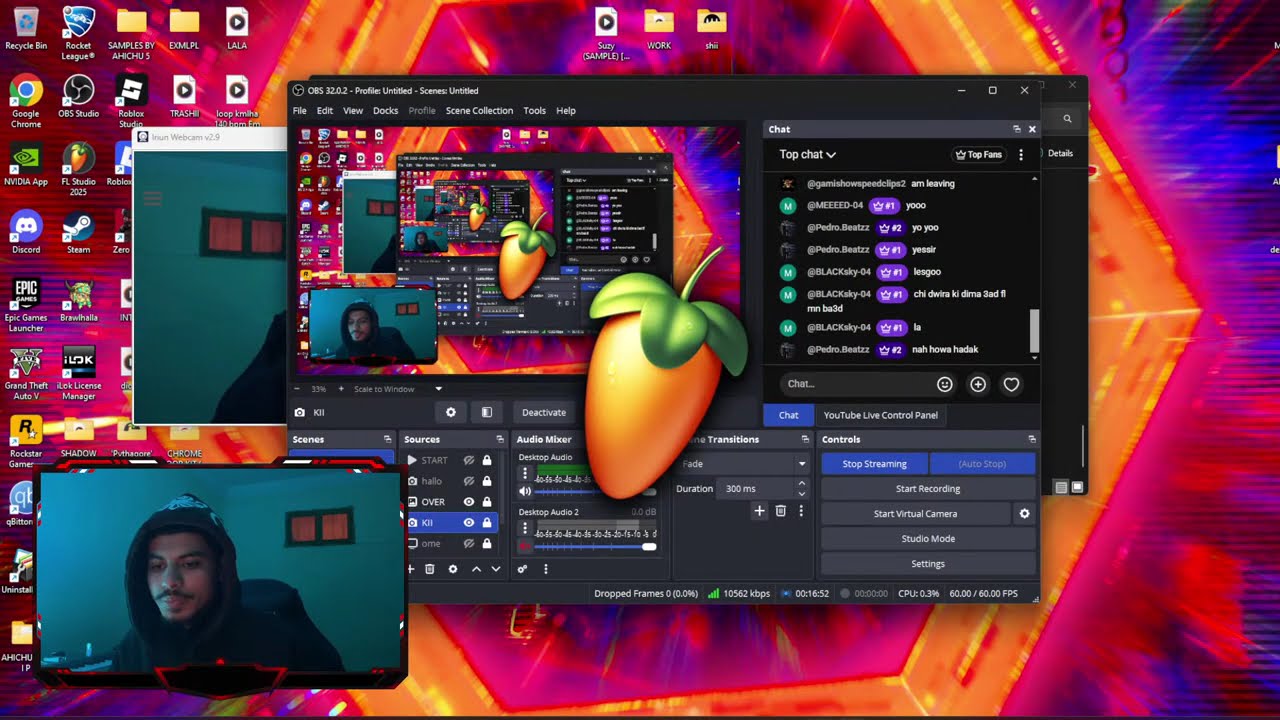Viewport: 1280px width, 720px height.
Task: Open Desktop Audio 2 channel options menu
Action: tap(525, 528)
